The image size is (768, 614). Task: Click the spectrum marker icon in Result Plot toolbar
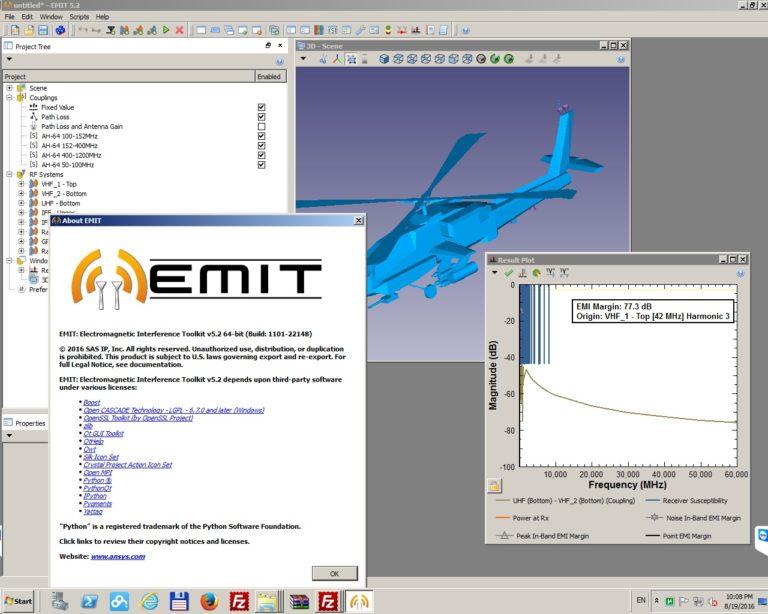pos(523,273)
